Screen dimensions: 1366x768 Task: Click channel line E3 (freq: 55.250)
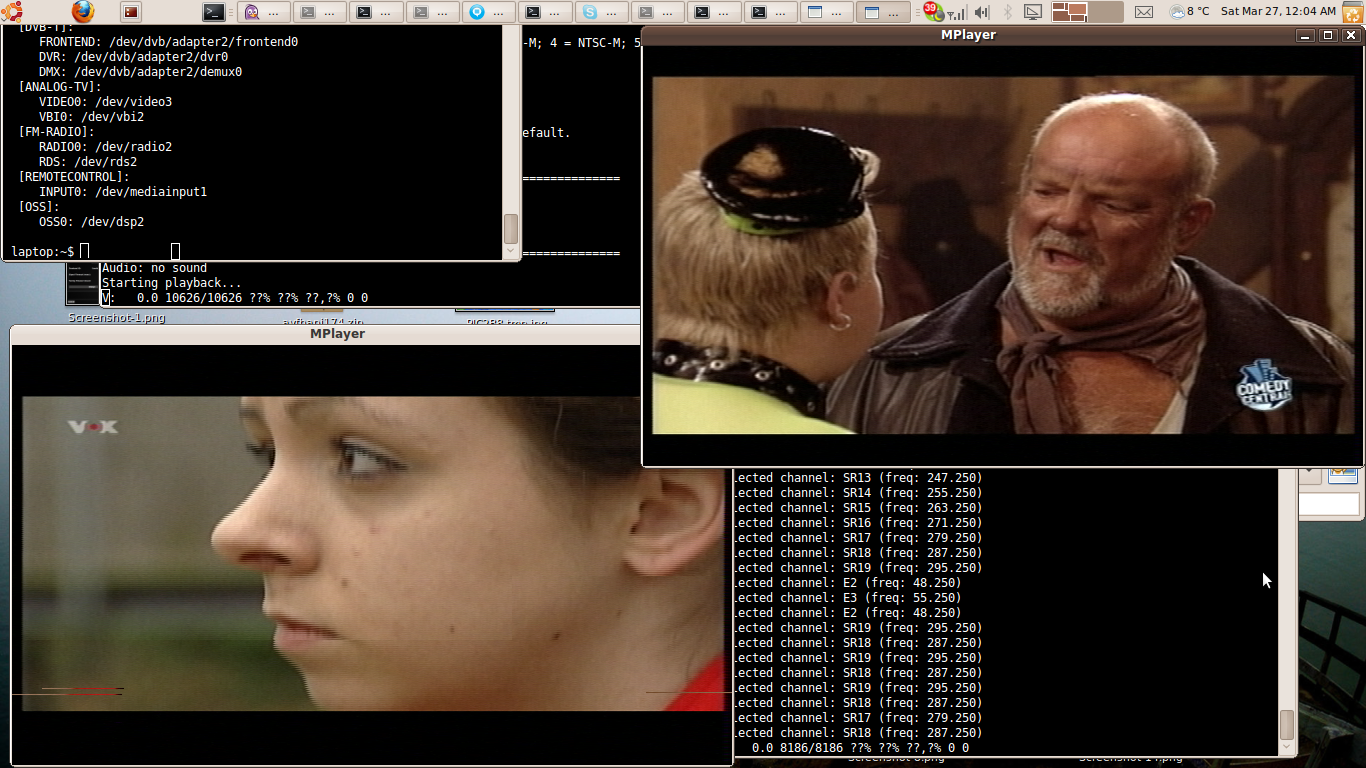(x=848, y=598)
